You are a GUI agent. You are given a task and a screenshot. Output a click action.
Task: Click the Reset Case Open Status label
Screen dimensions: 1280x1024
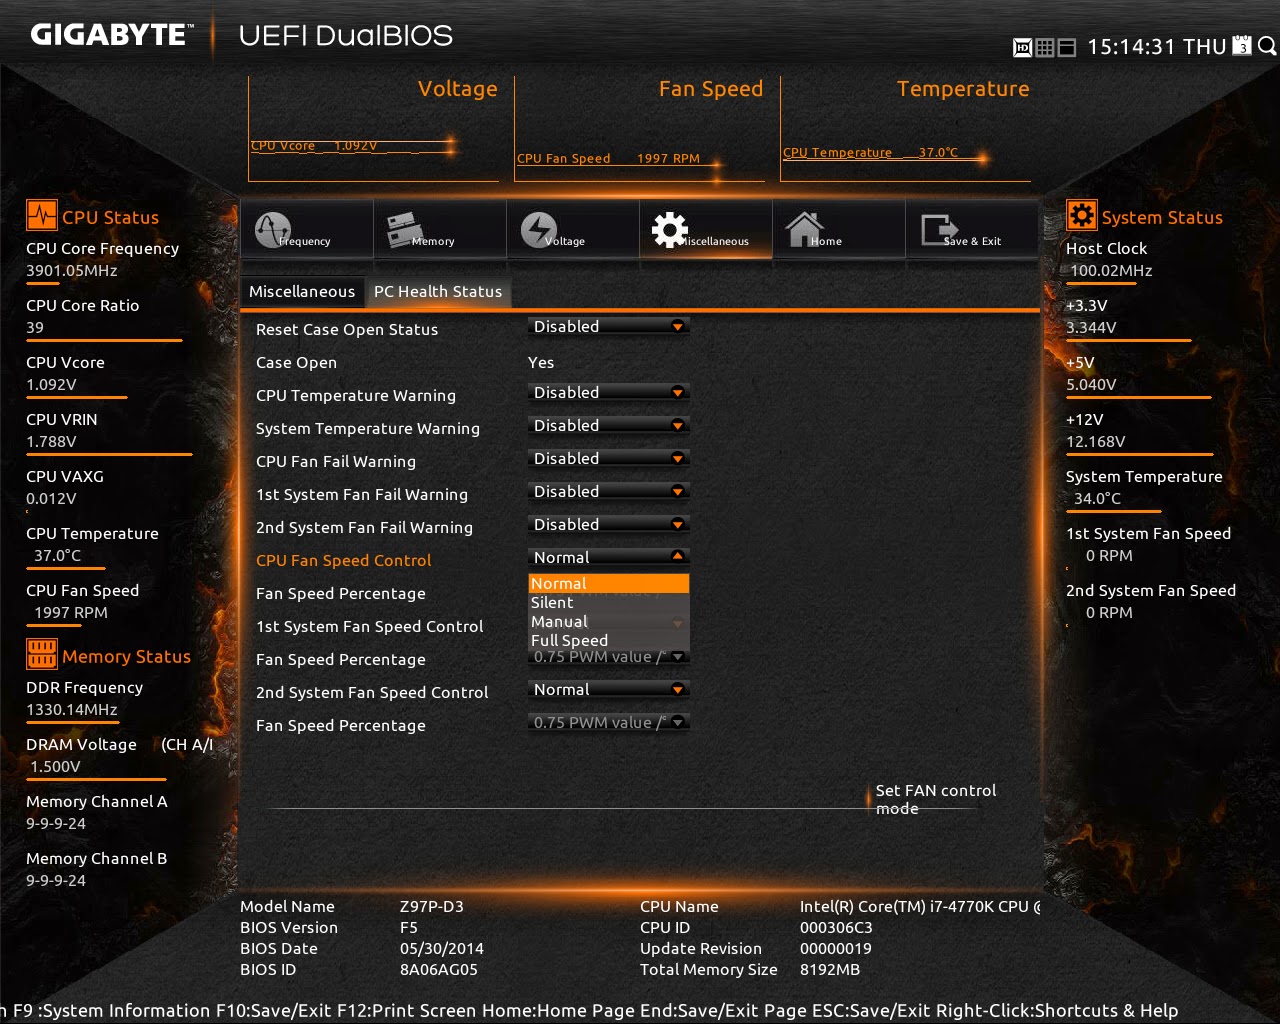[347, 330]
